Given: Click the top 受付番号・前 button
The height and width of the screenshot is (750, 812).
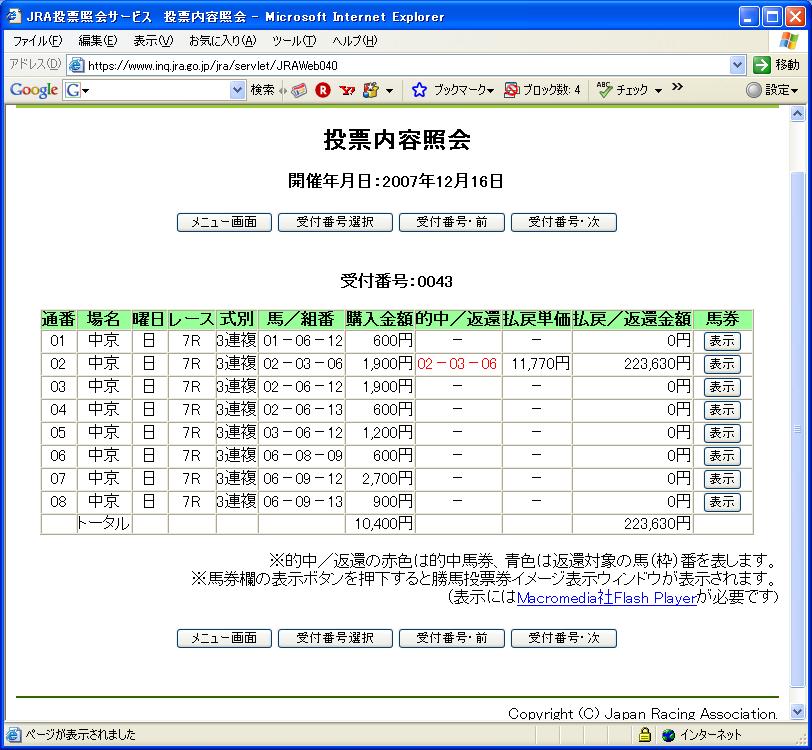Looking at the screenshot, I should (452, 222).
